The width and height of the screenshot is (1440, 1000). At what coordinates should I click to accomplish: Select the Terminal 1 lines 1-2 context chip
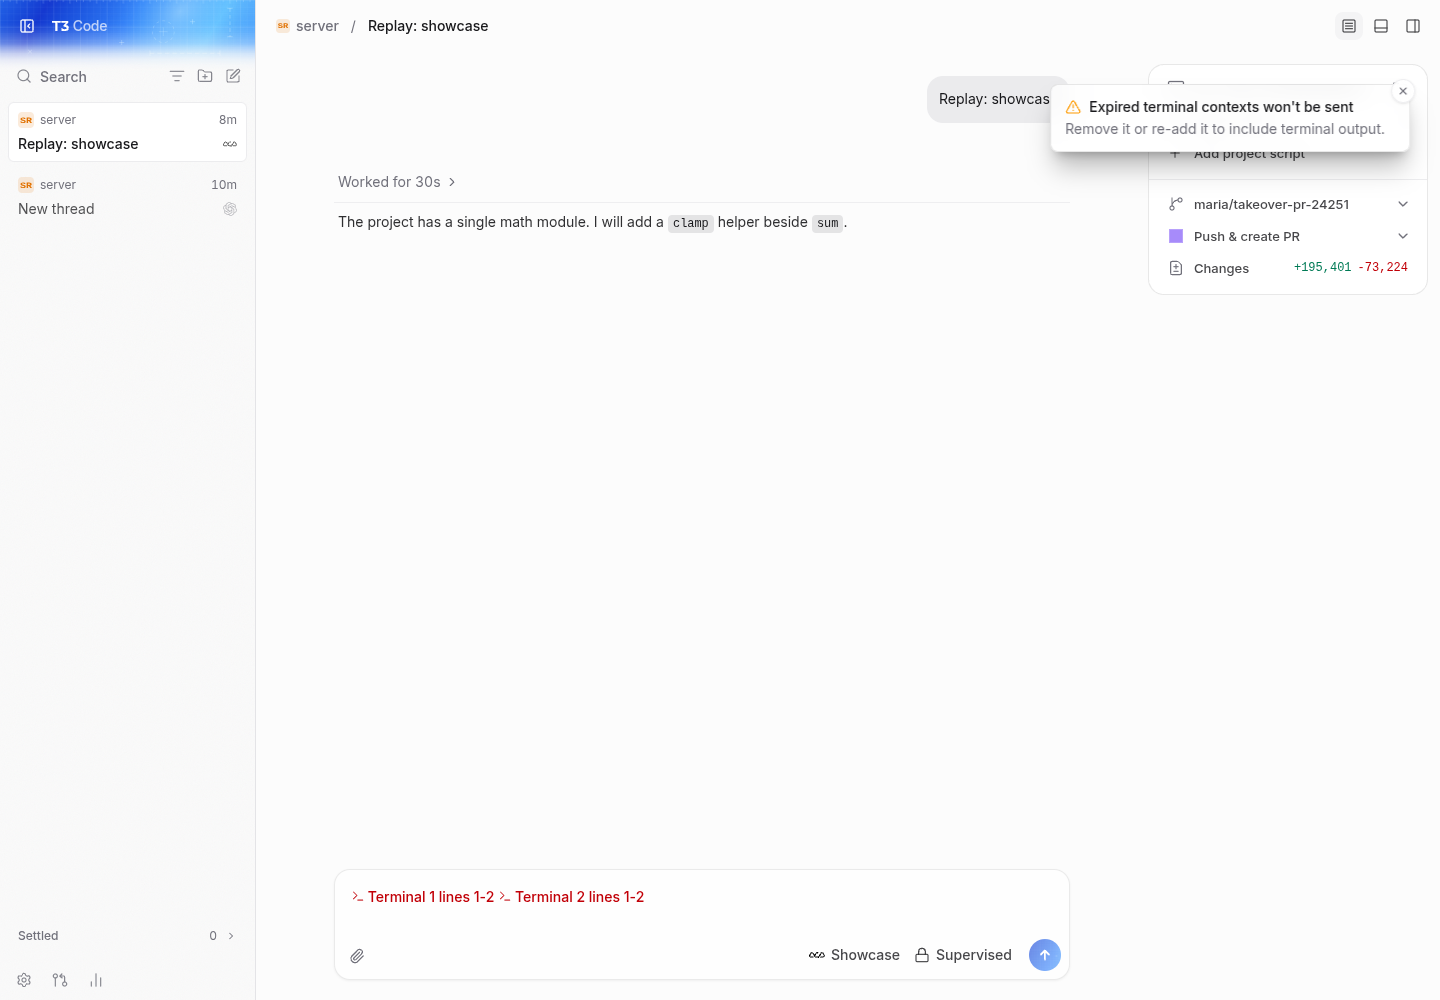(x=423, y=897)
